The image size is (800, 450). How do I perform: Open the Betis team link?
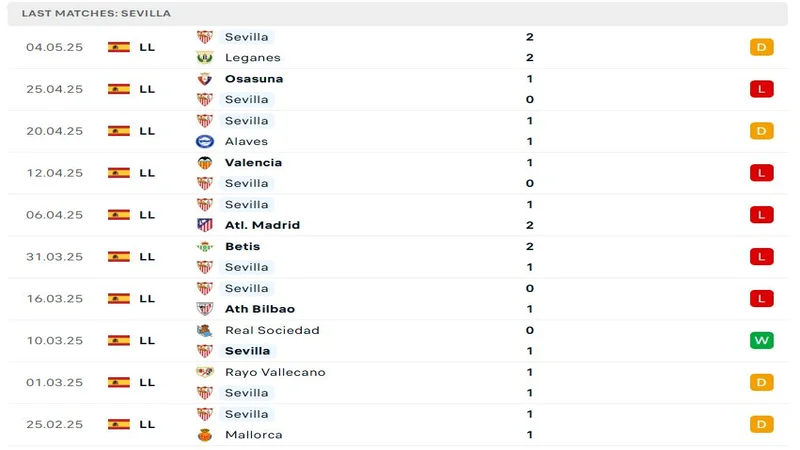[242, 247]
